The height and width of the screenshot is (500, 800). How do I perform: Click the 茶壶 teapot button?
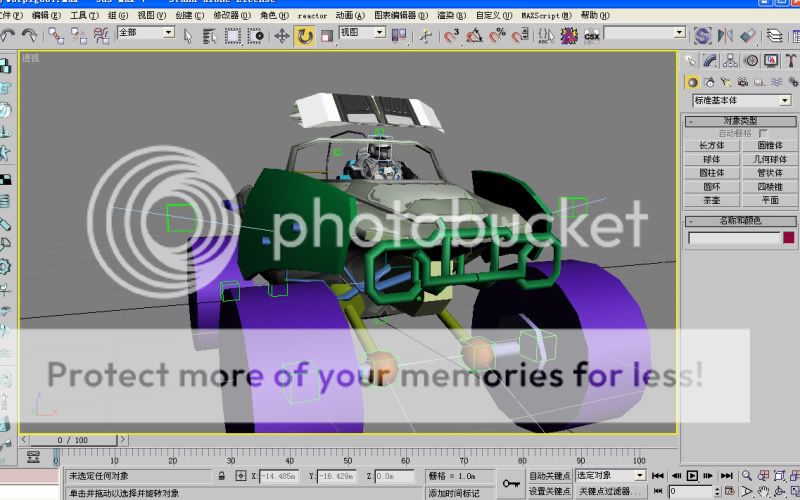tap(712, 199)
